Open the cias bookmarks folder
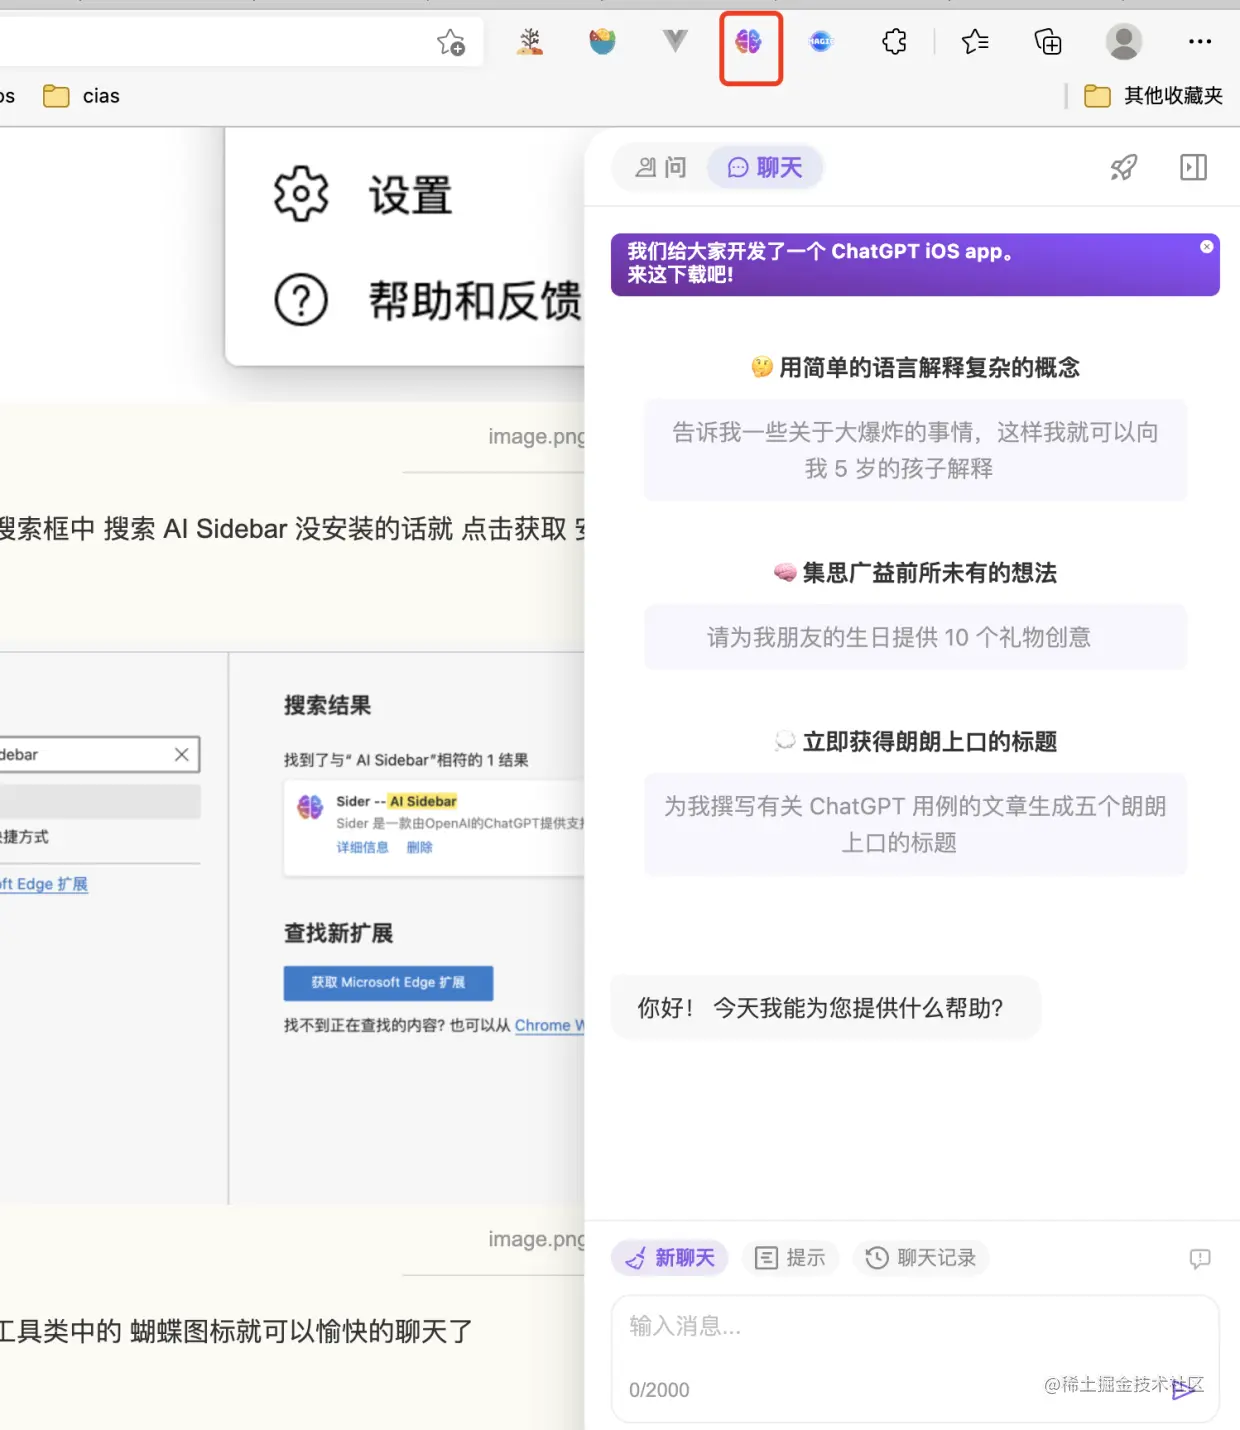Screen dimensions: 1240x1430 pyautogui.click(x=82, y=96)
